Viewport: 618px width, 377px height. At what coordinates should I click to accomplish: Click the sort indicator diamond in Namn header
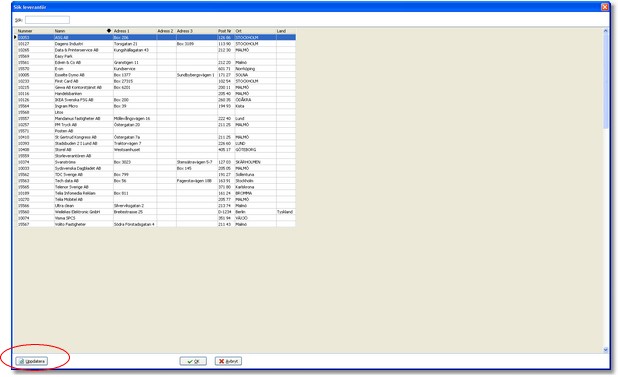[109, 31]
